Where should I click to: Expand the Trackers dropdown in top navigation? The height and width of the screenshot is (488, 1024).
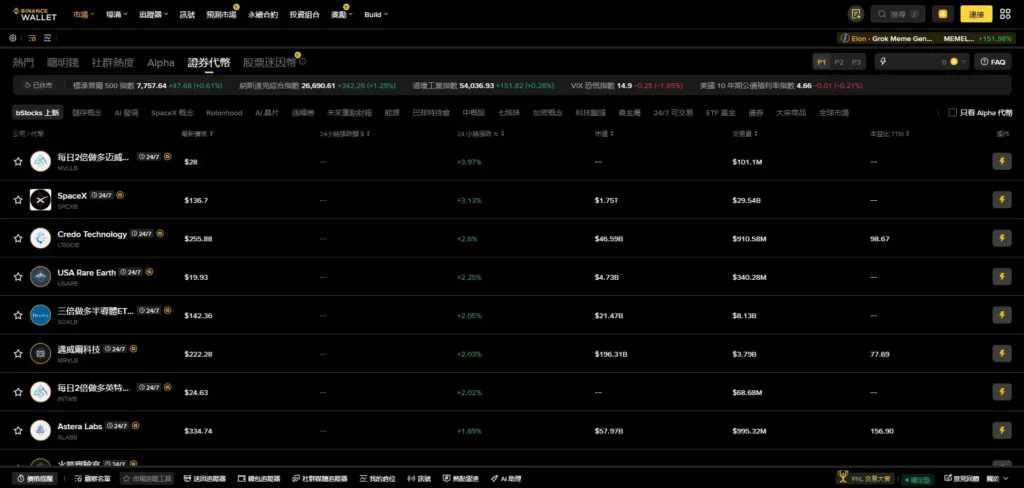[x=153, y=14]
